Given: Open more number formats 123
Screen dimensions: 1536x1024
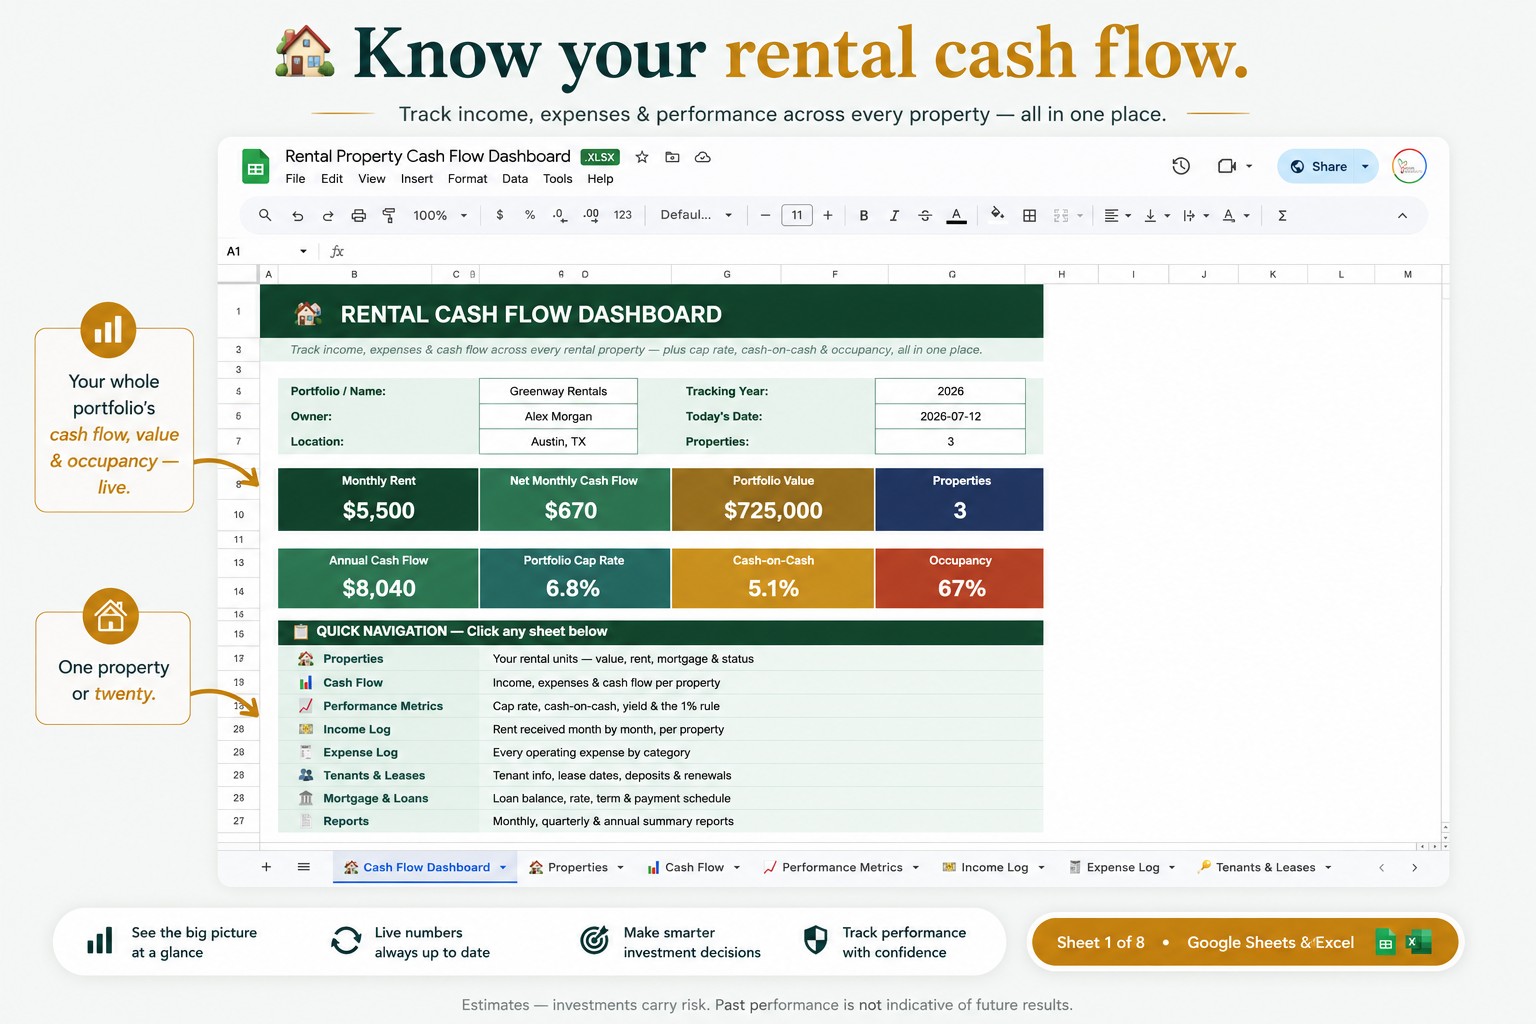Looking at the screenshot, I should [x=623, y=215].
